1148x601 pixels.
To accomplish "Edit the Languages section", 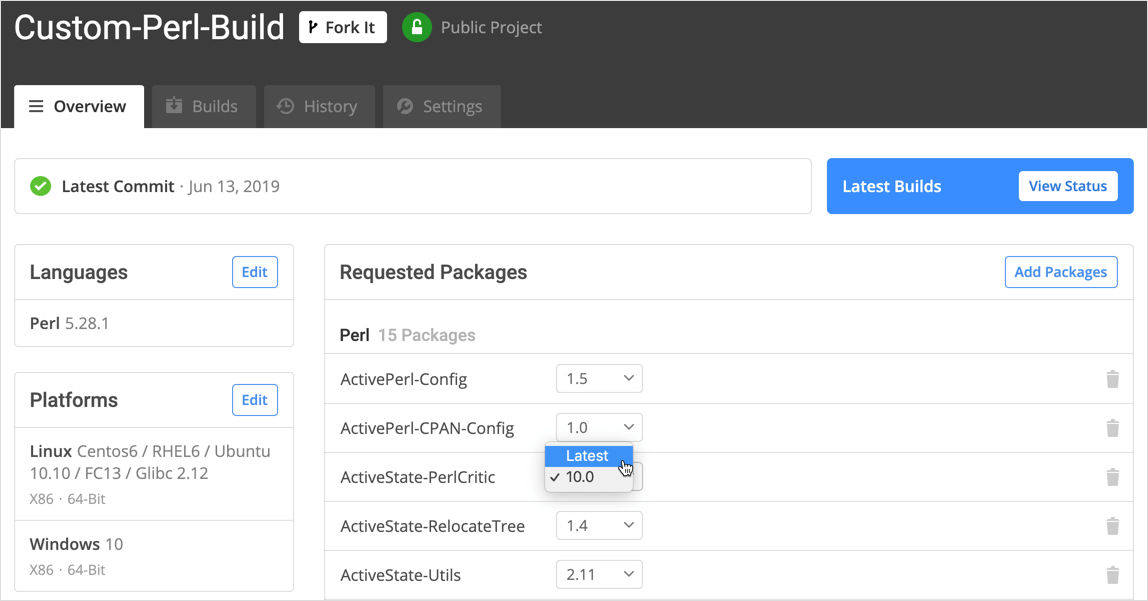I will click(x=255, y=272).
